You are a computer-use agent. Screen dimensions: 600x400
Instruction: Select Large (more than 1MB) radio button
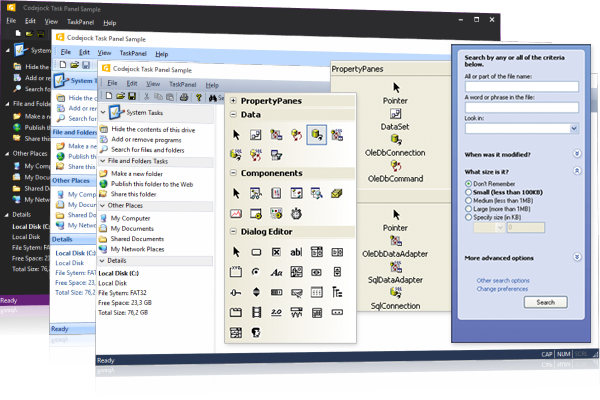(469, 207)
